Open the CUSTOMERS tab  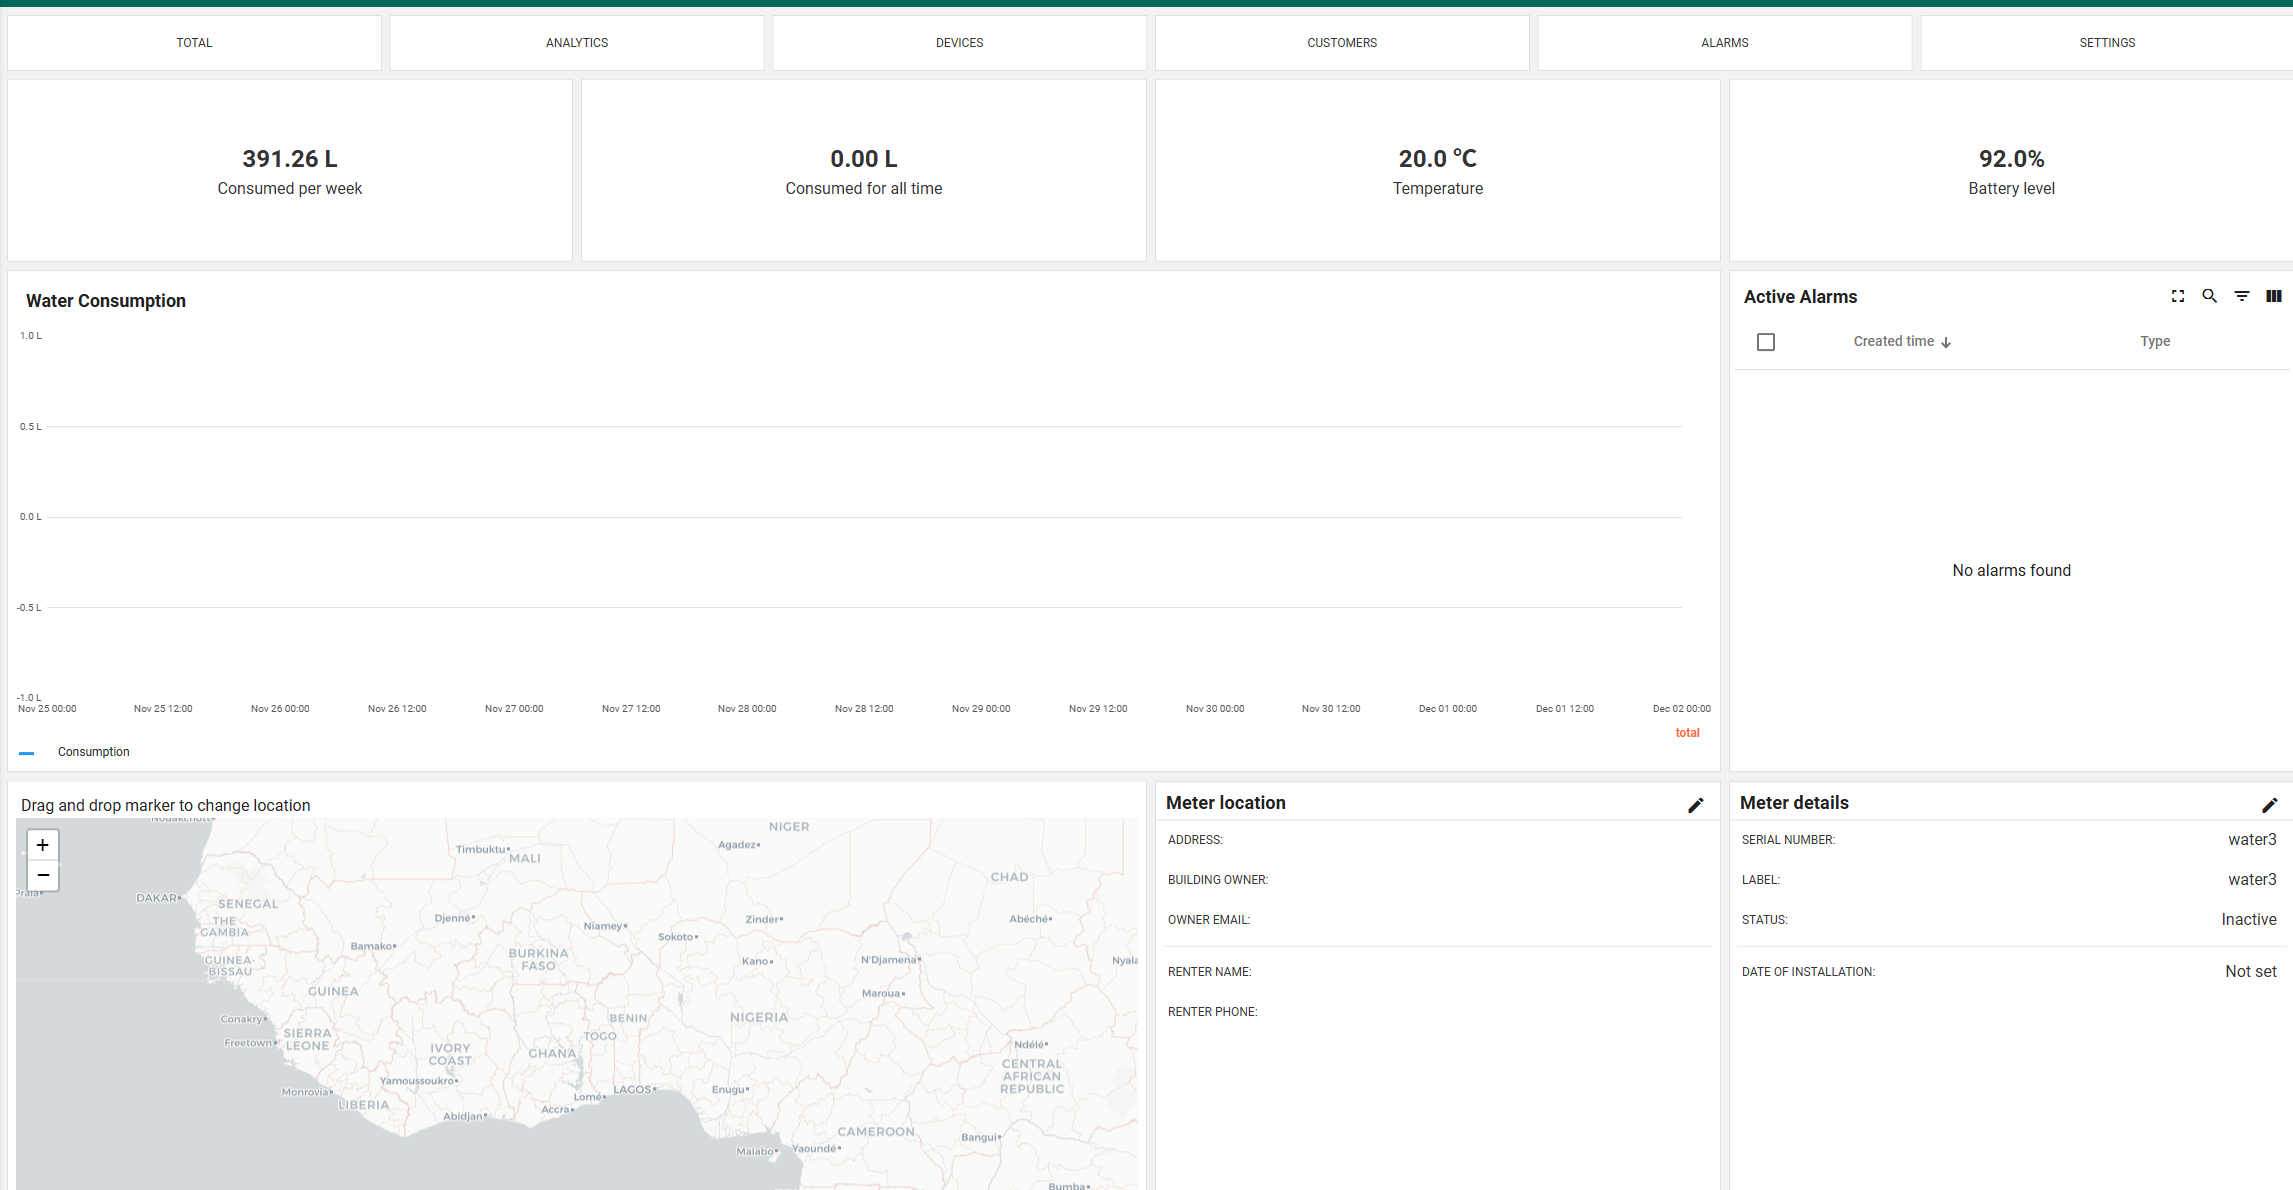coord(1342,43)
